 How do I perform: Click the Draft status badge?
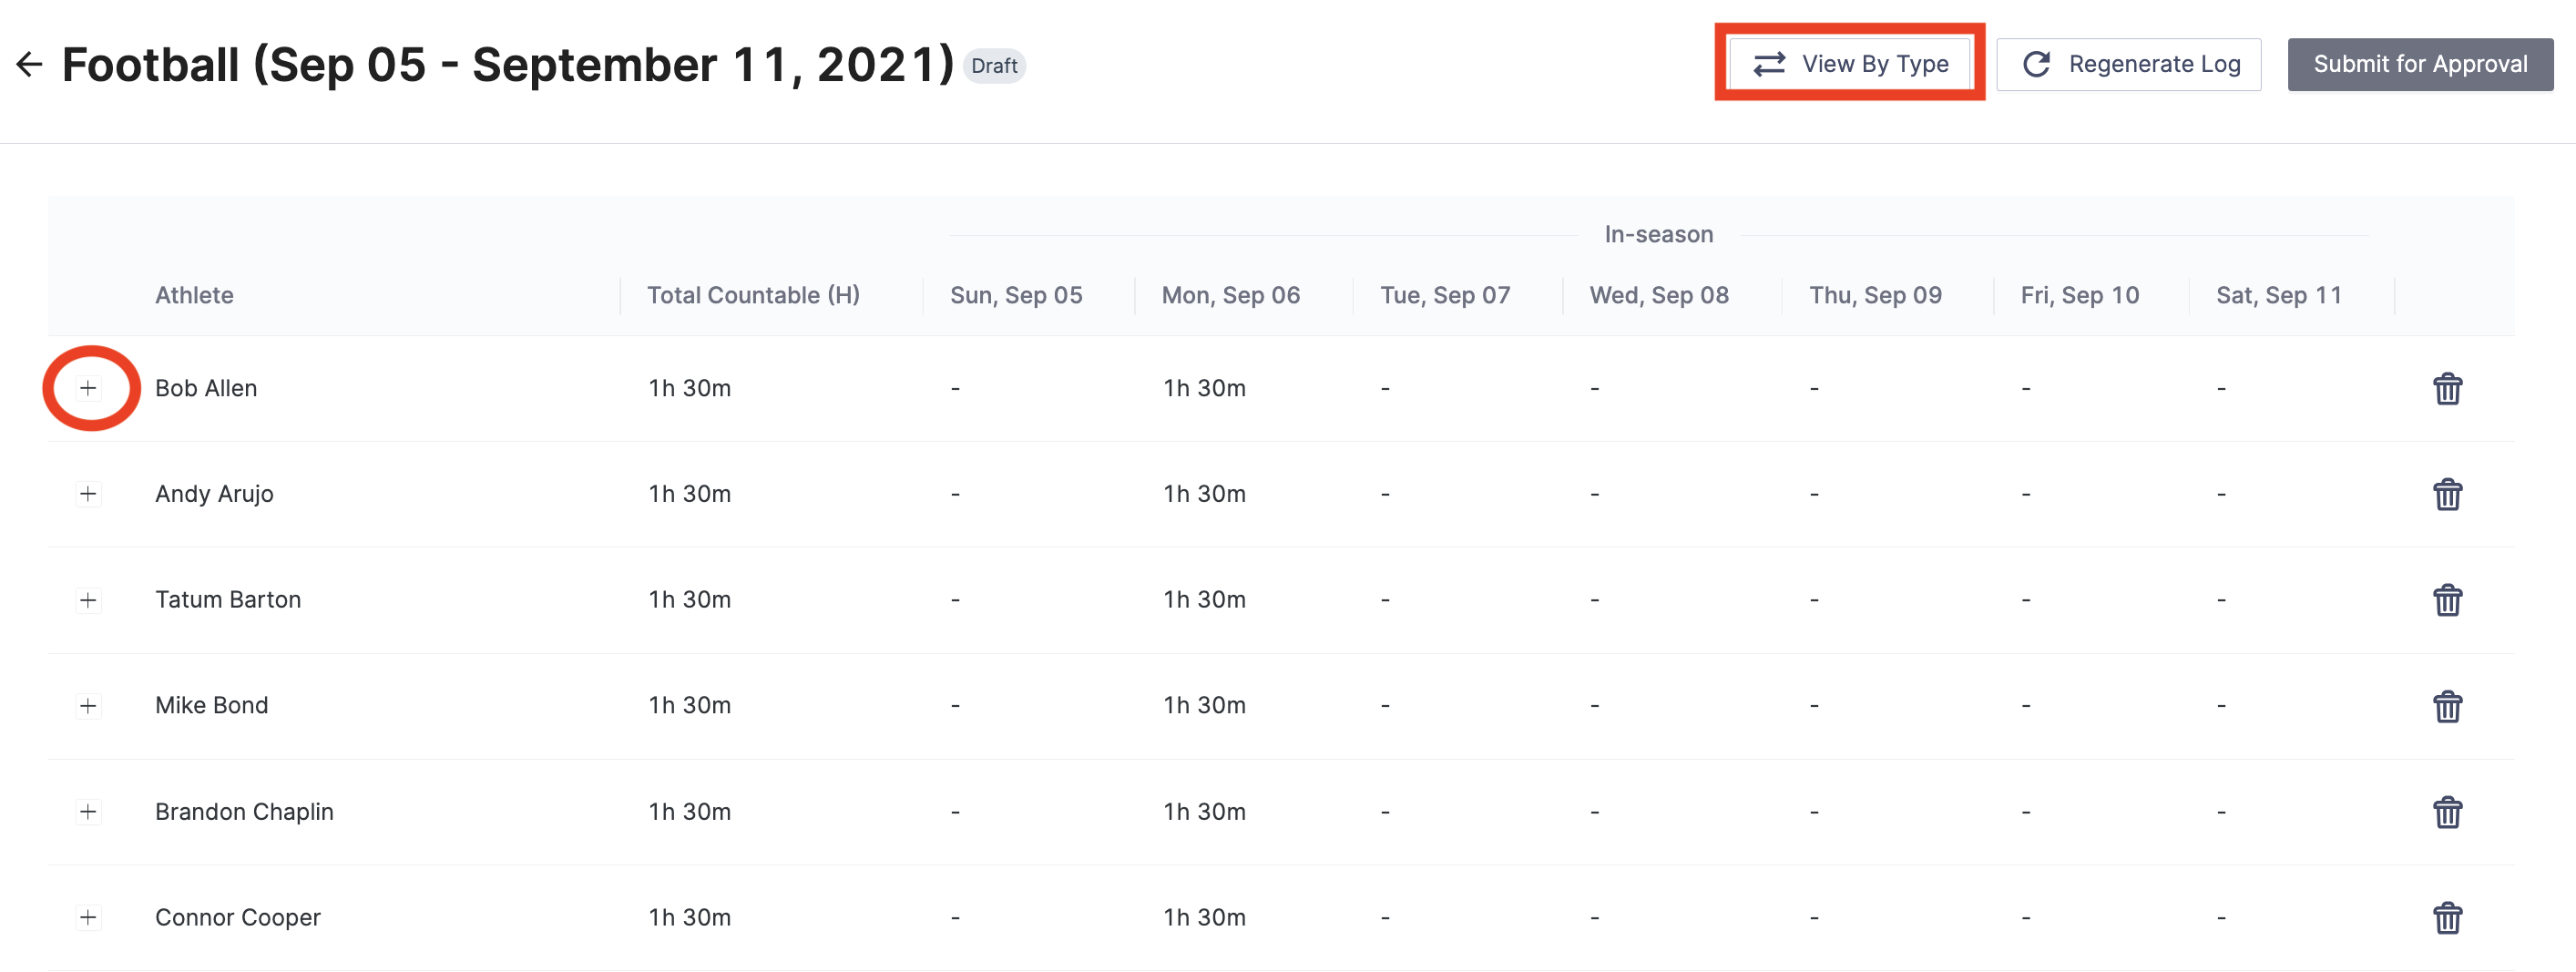995,65
